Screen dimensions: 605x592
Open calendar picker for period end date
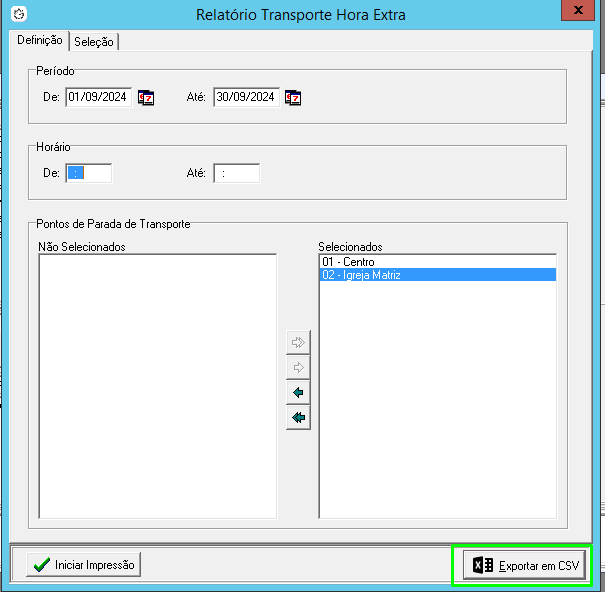tap(293, 98)
